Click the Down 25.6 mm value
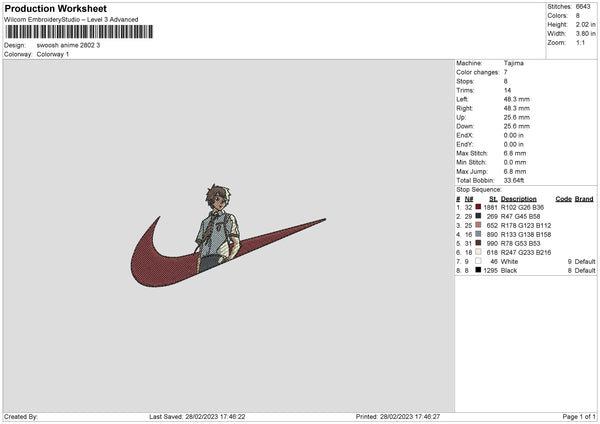The image size is (600, 424). pyautogui.click(x=517, y=126)
